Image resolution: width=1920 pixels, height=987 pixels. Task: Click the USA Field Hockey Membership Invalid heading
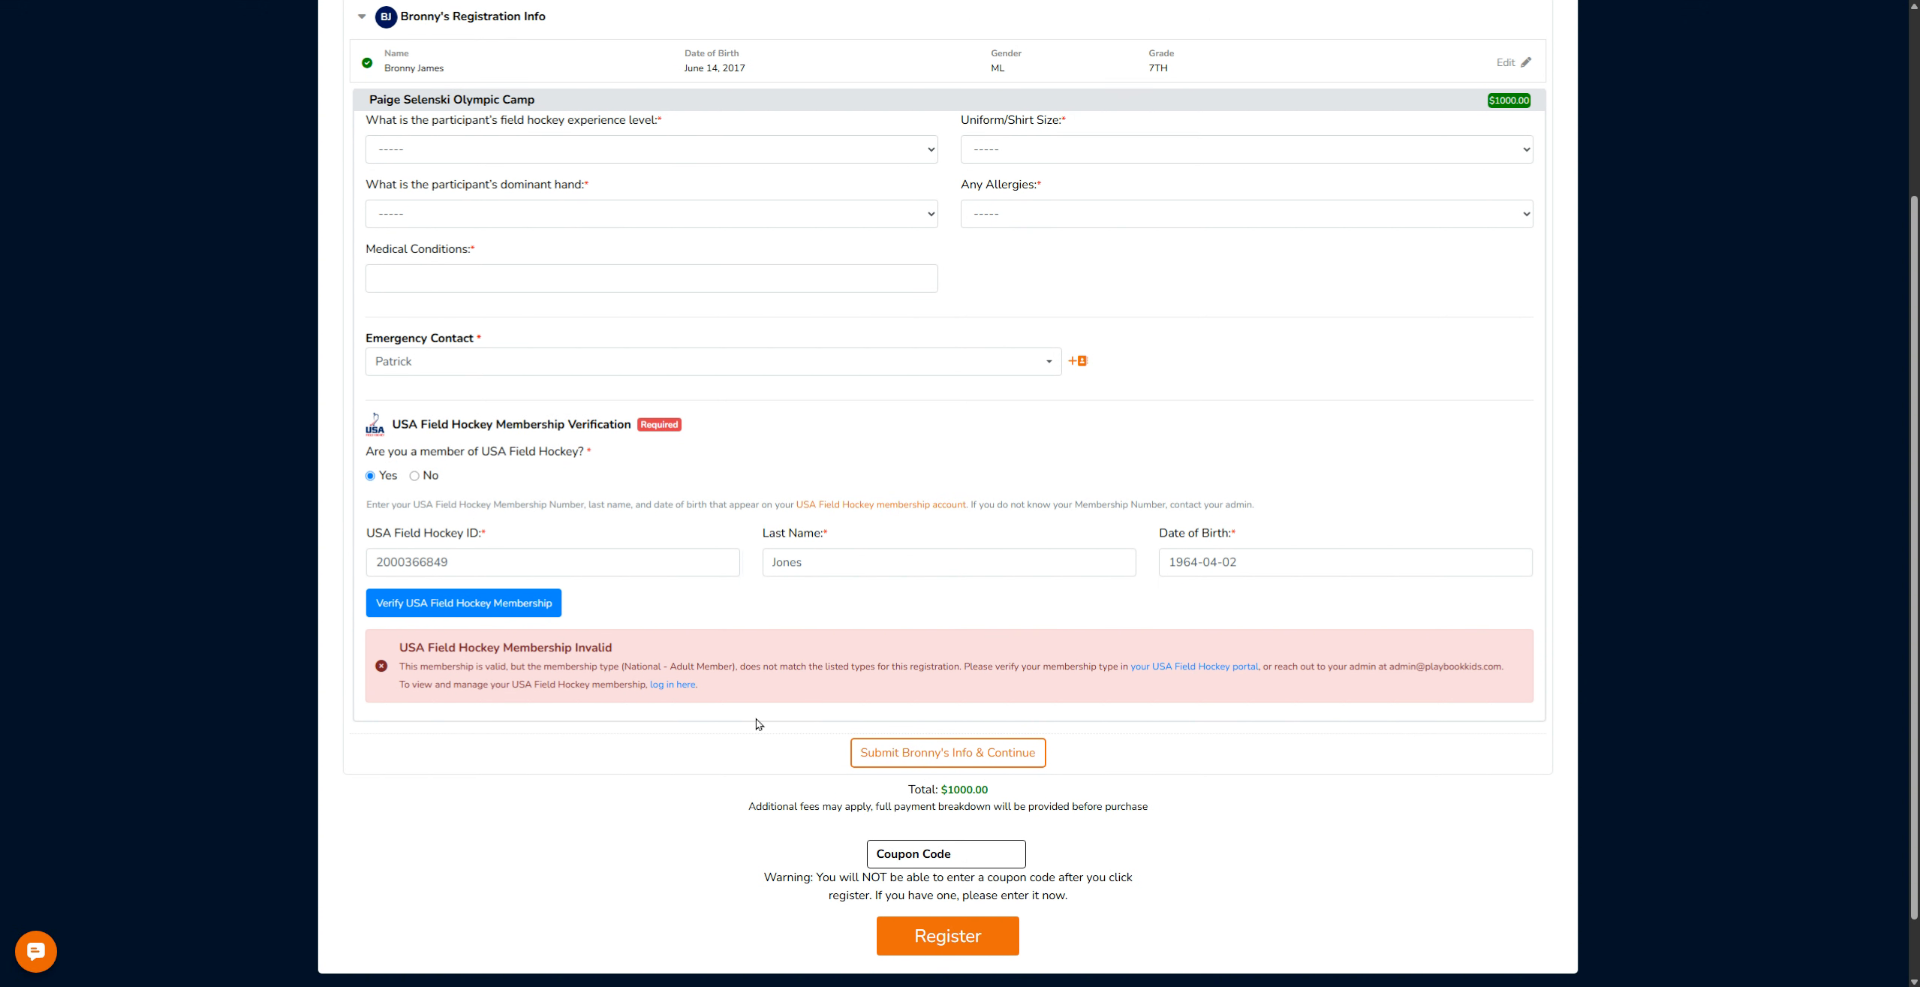[505, 648]
